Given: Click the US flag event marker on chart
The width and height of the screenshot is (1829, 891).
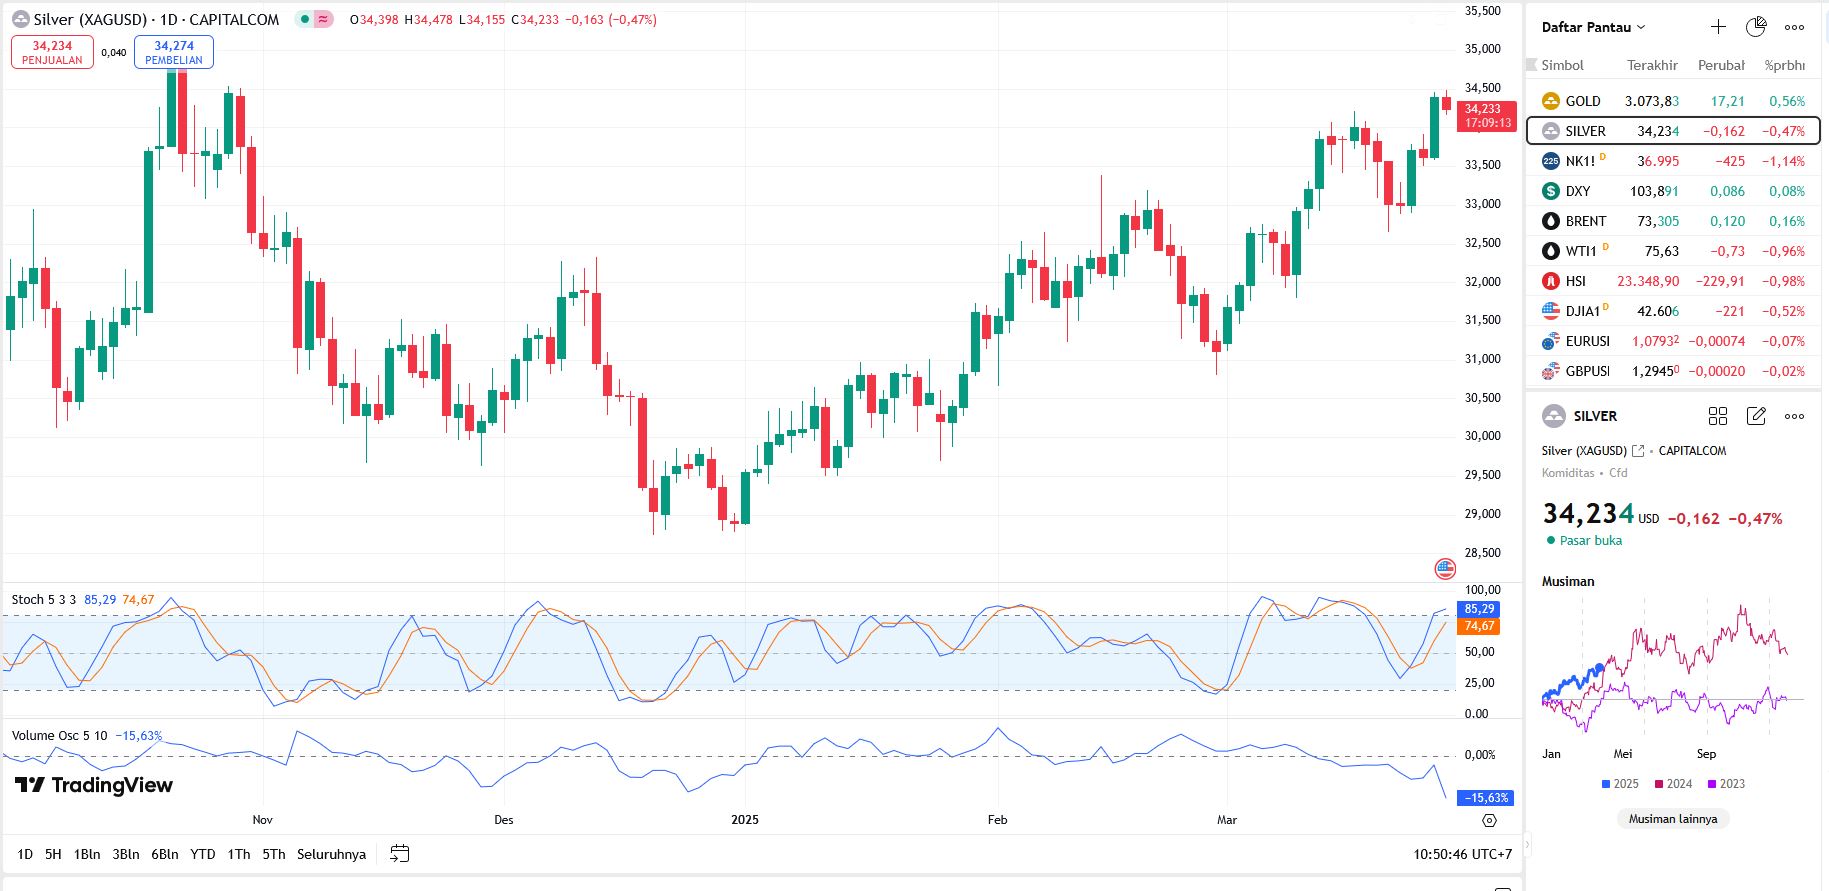Looking at the screenshot, I should [x=1445, y=569].
